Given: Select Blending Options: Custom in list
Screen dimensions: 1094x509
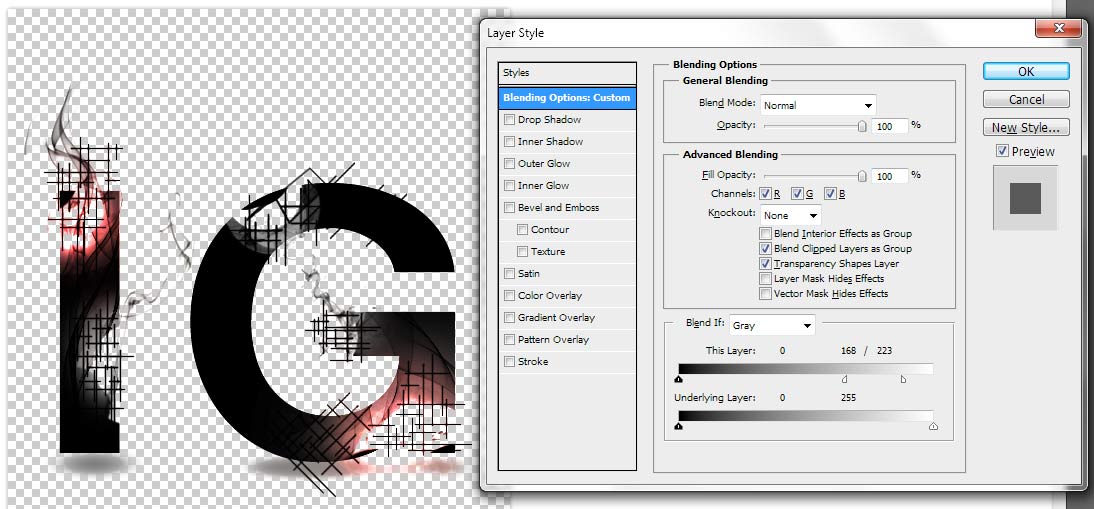Looking at the screenshot, I should click(567, 98).
